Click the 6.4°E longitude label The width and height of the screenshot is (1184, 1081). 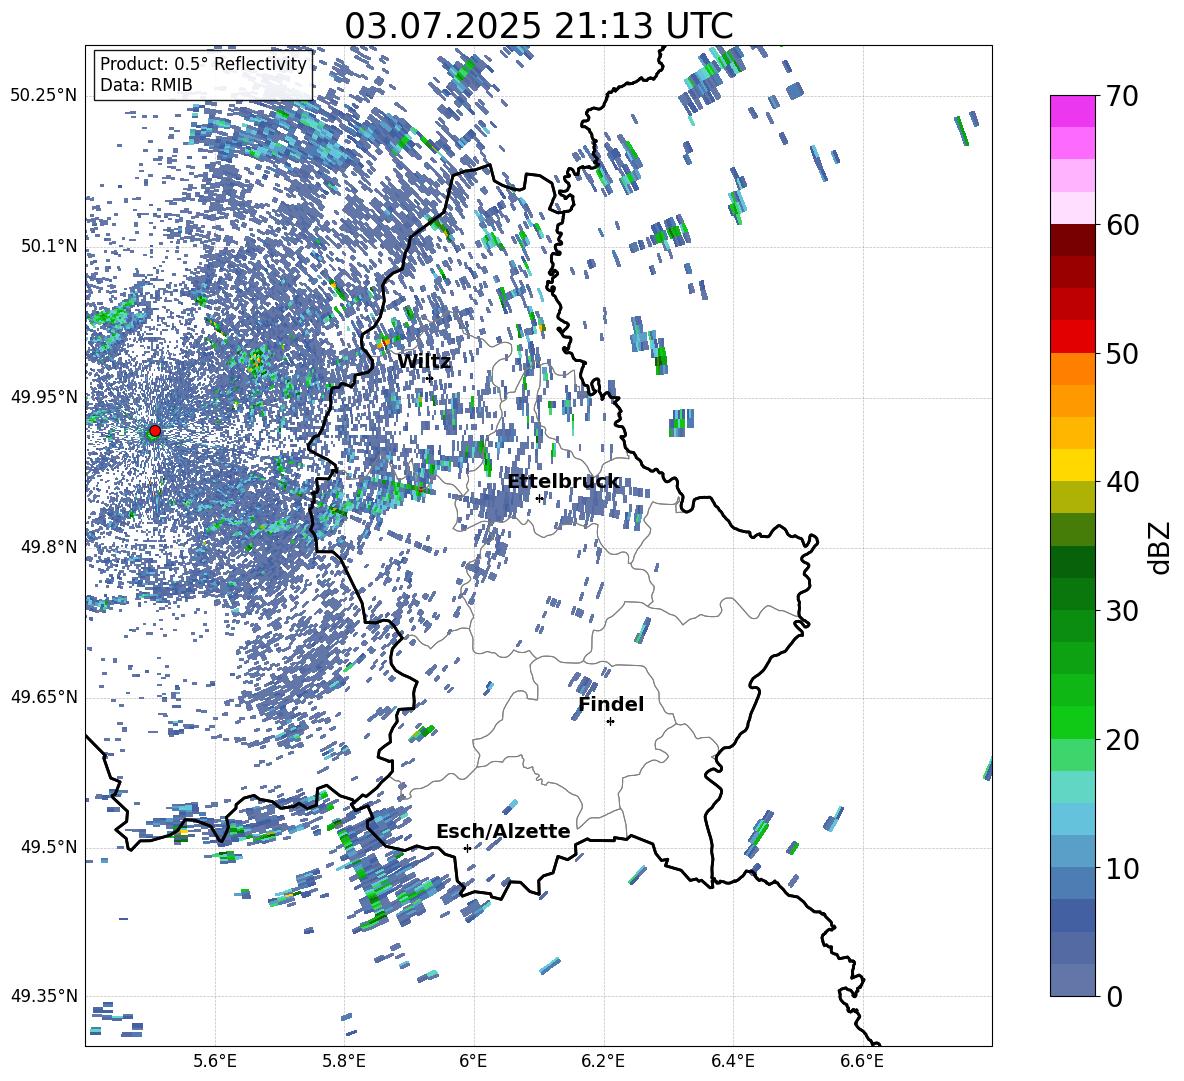[x=732, y=1061]
